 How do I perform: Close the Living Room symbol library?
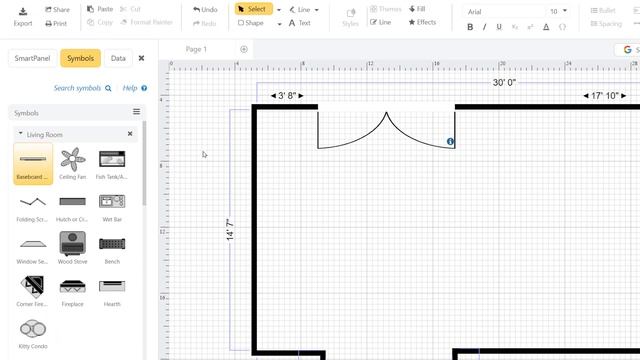(130, 133)
